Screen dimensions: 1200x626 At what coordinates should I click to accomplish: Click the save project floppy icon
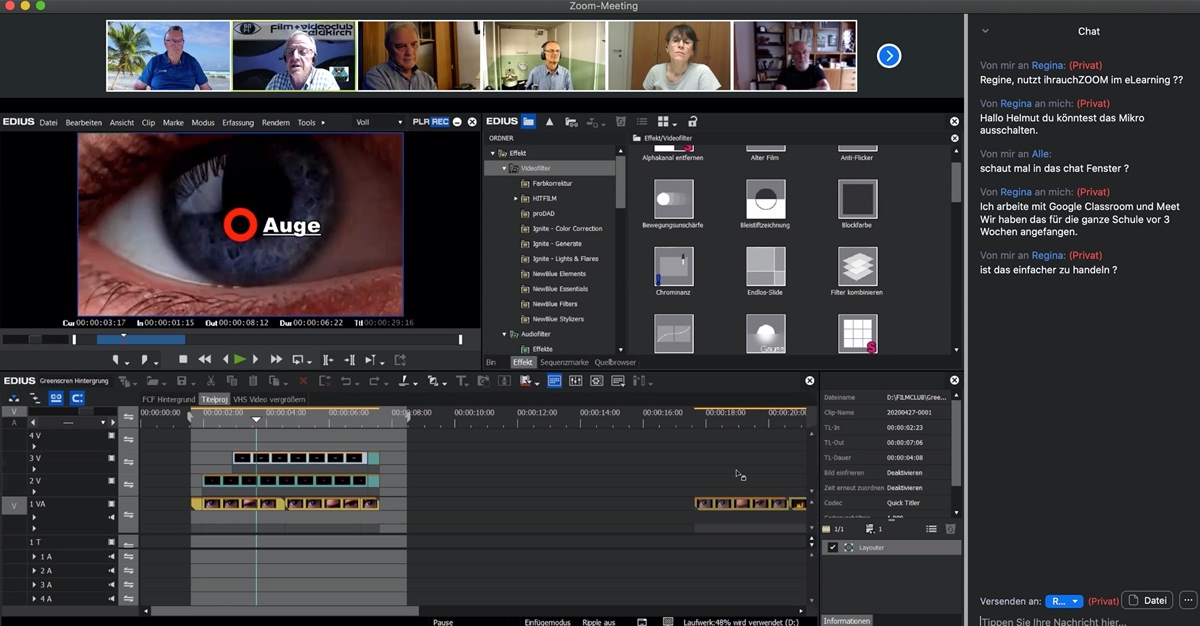pyautogui.click(x=181, y=381)
